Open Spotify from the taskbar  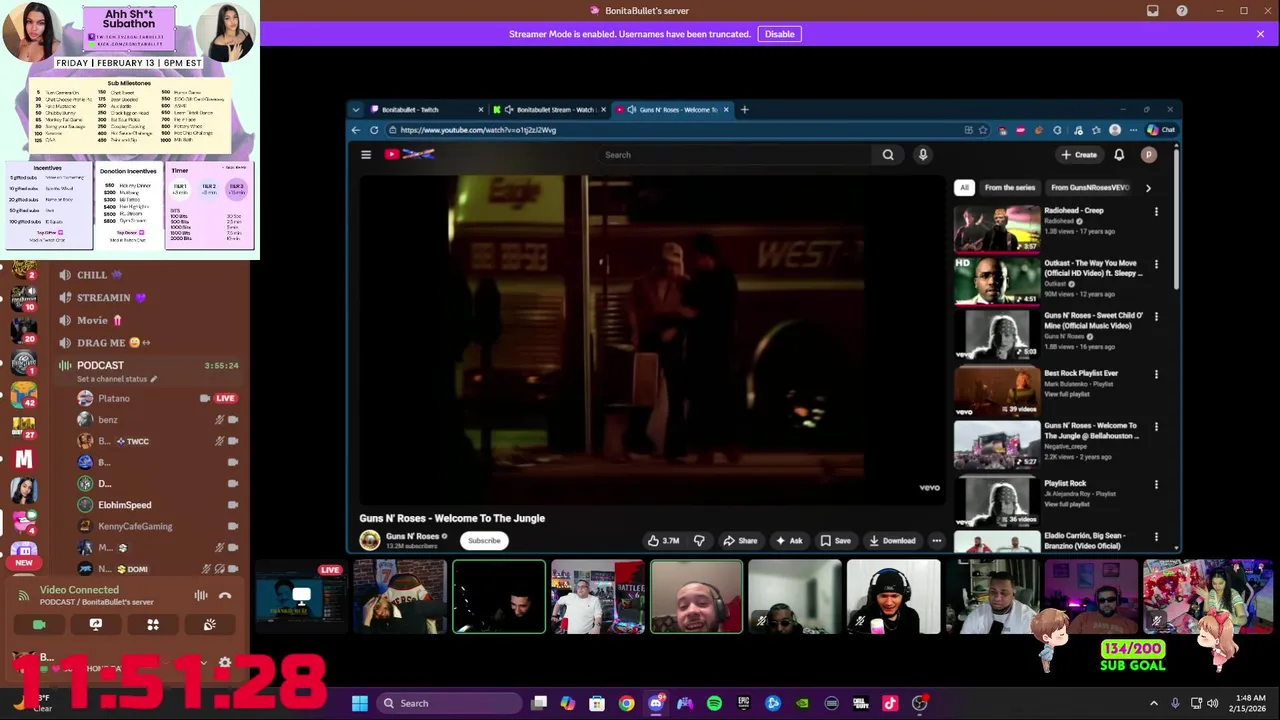click(714, 703)
